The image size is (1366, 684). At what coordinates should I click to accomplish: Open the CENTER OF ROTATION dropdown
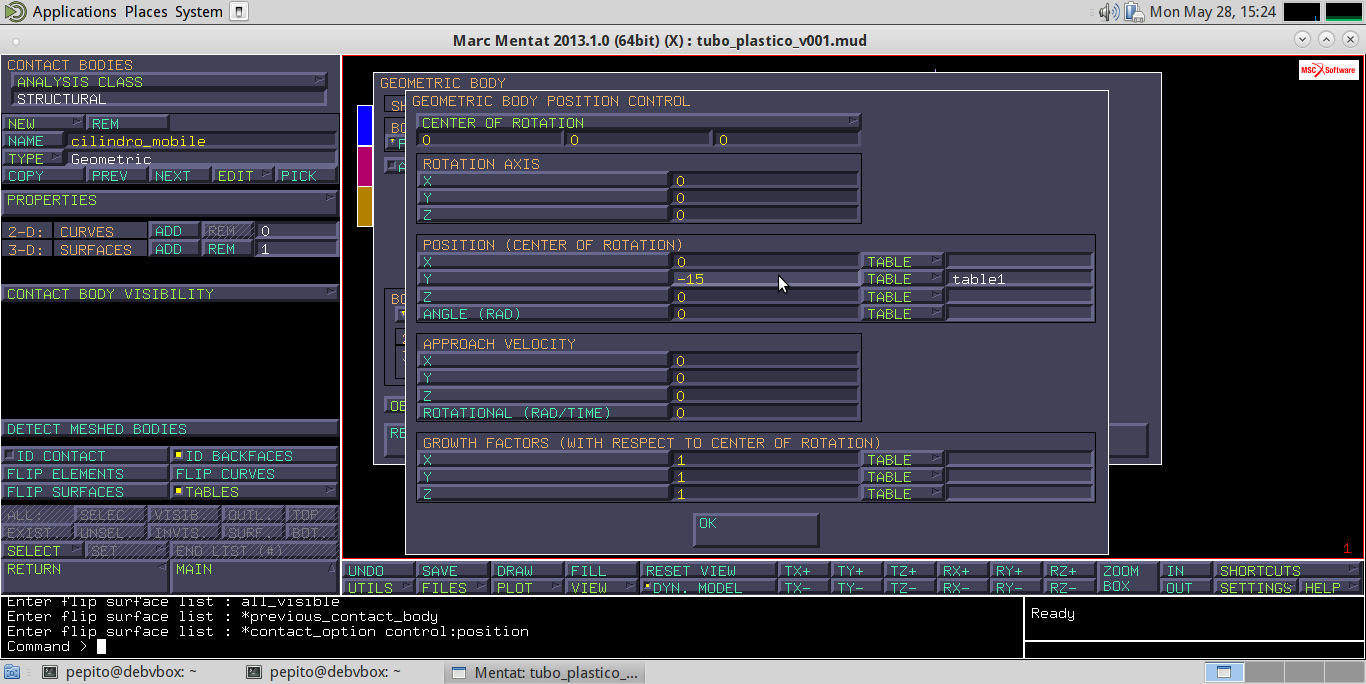639,123
